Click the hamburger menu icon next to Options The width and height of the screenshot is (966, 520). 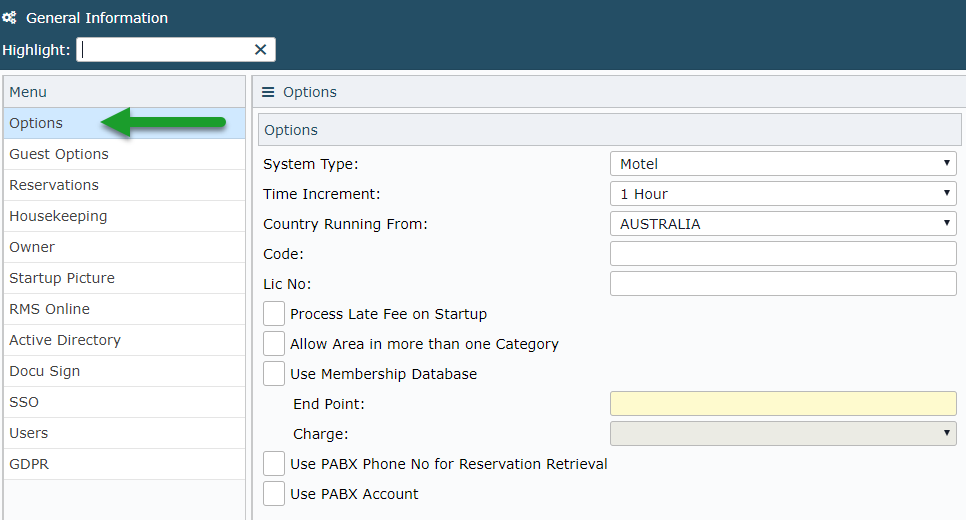[x=268, y=92]
